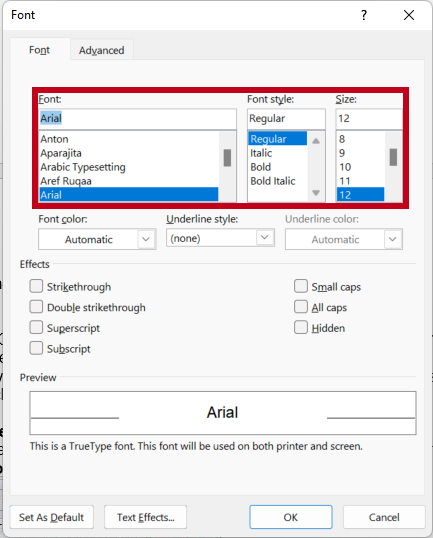Image resolution: width=433 pixels, height=538 pixels.
Task: Switch to the Advanced tab
Action: [x=102, y=50]
